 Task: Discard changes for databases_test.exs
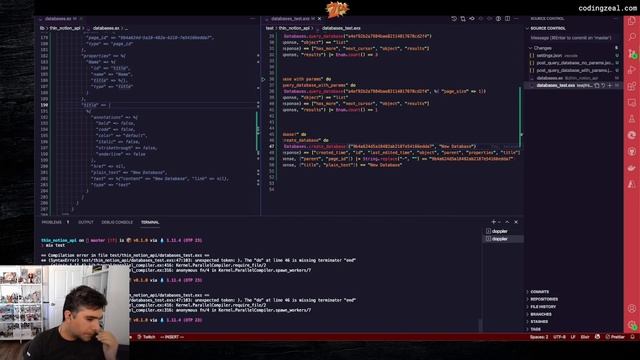(x=603, y=85)
